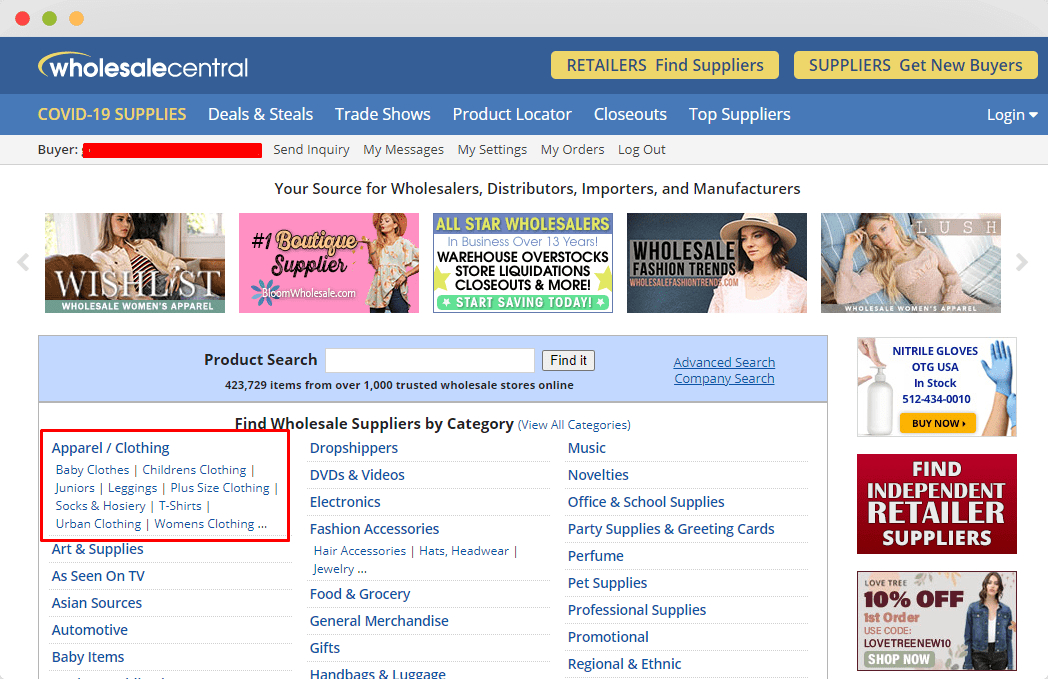Open Womens Clothing subcategory
Image resolution: width=1048 pixels, height=679 pixels.
click(205, 524)
